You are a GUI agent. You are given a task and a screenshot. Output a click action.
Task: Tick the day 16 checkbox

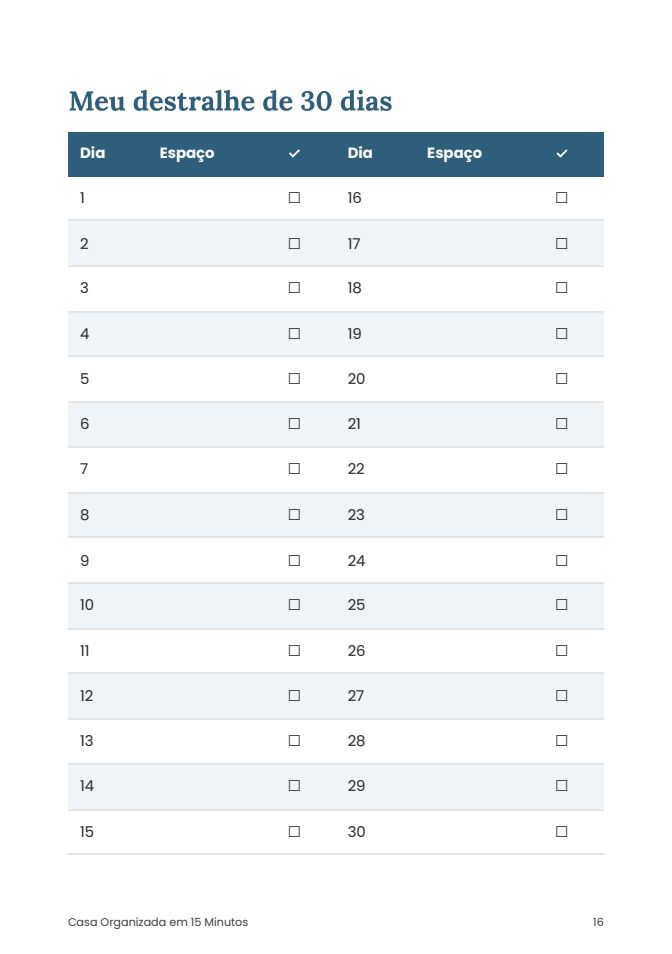click(562, 198)
